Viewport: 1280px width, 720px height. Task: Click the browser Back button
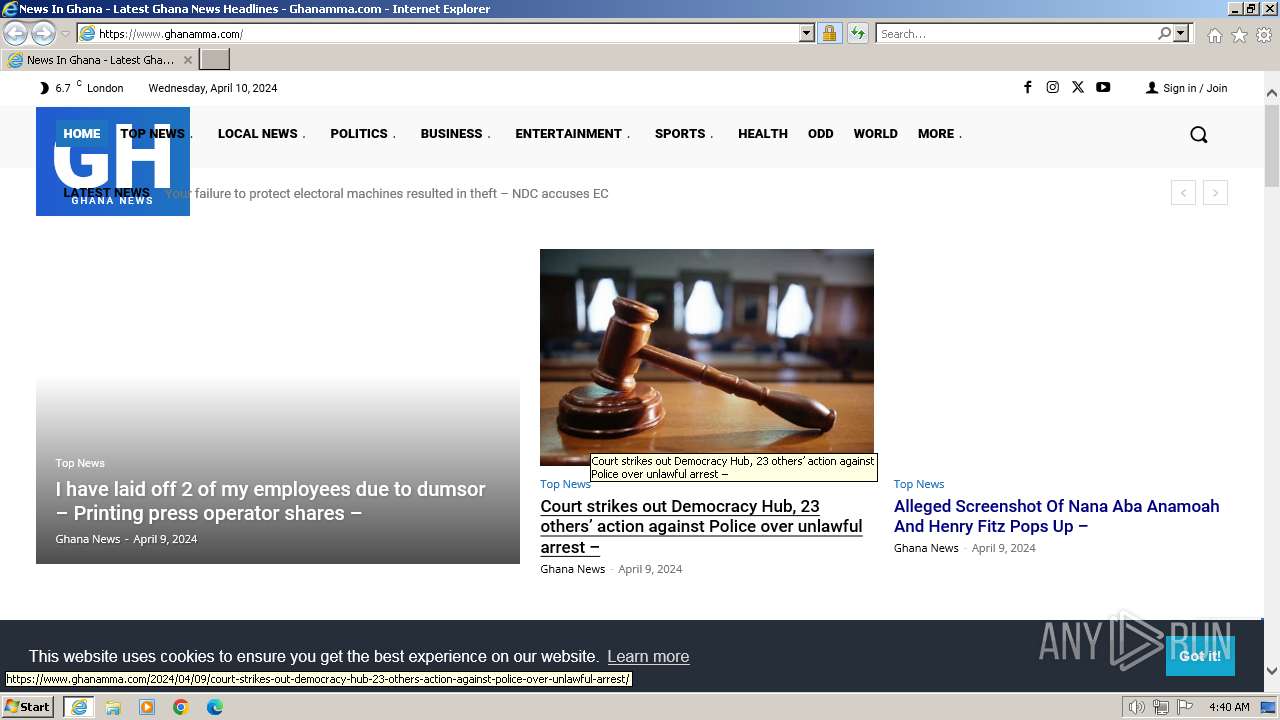click(x=15, y=33)
